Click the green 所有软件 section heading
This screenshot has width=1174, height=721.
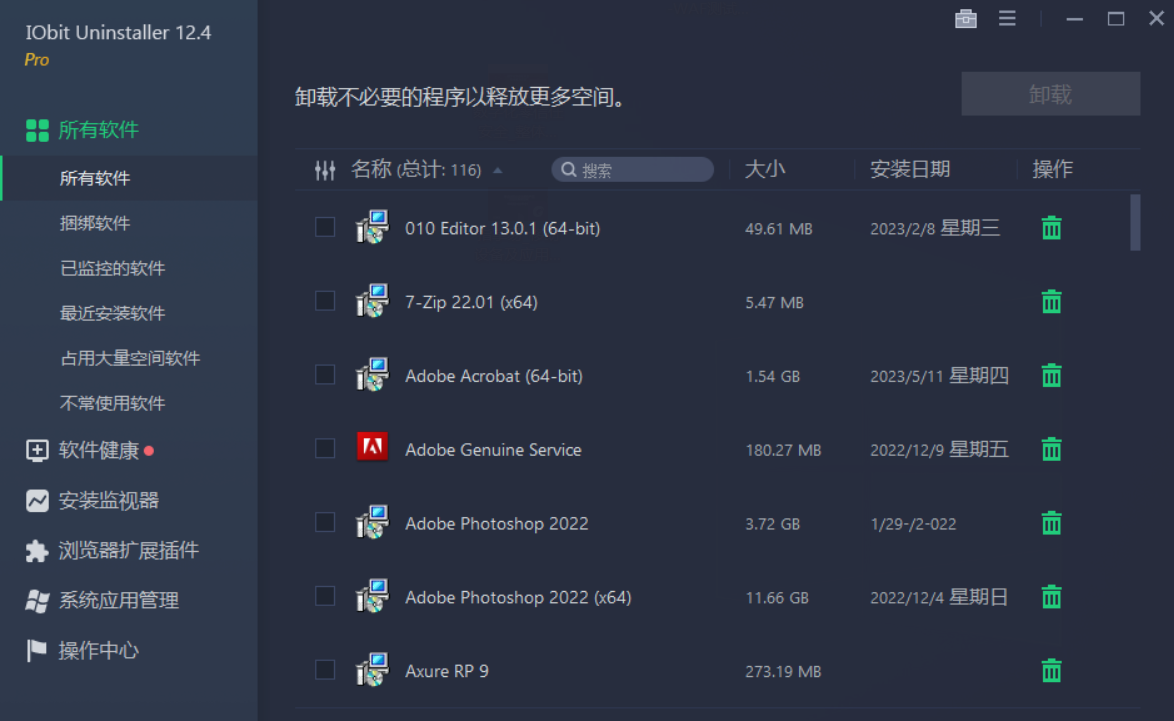point(99,130)
